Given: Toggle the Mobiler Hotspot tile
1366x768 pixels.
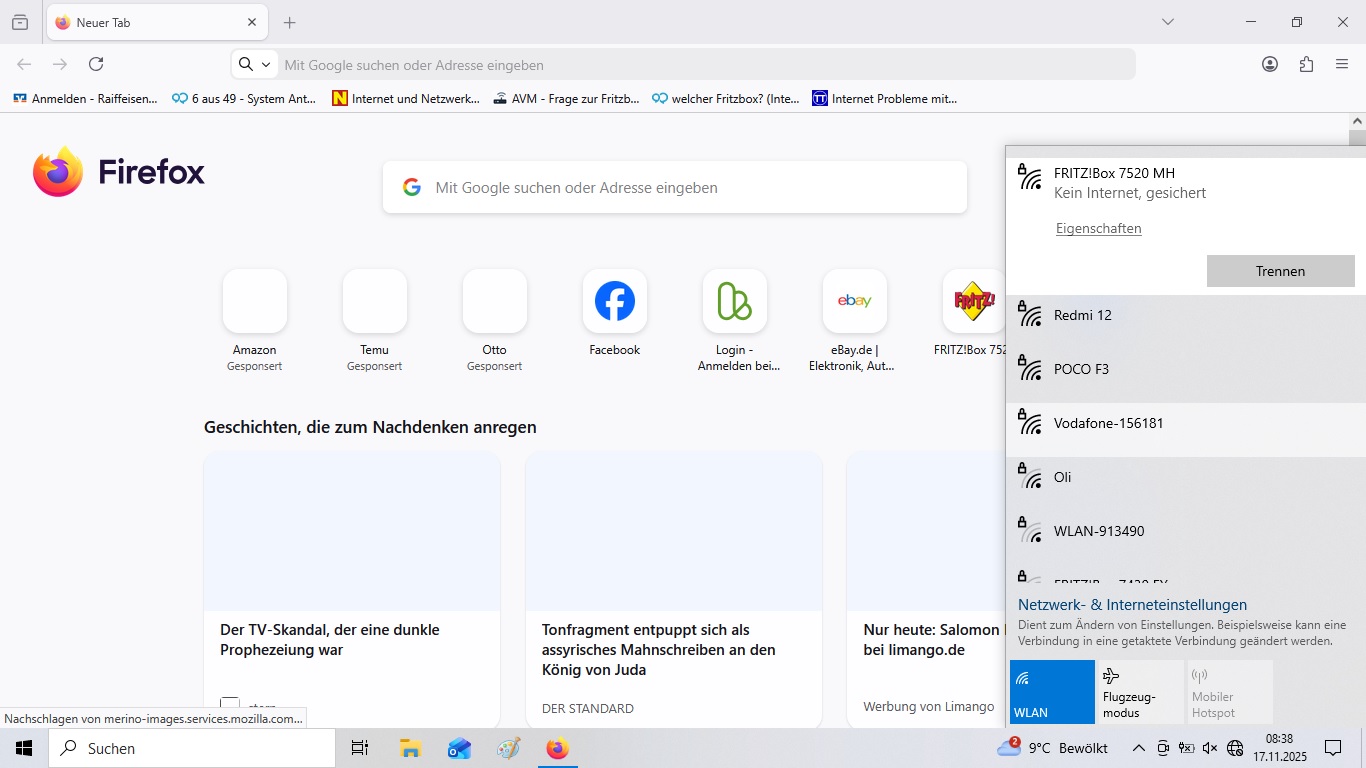Looking at the screenshot, I should point(1230,692).
